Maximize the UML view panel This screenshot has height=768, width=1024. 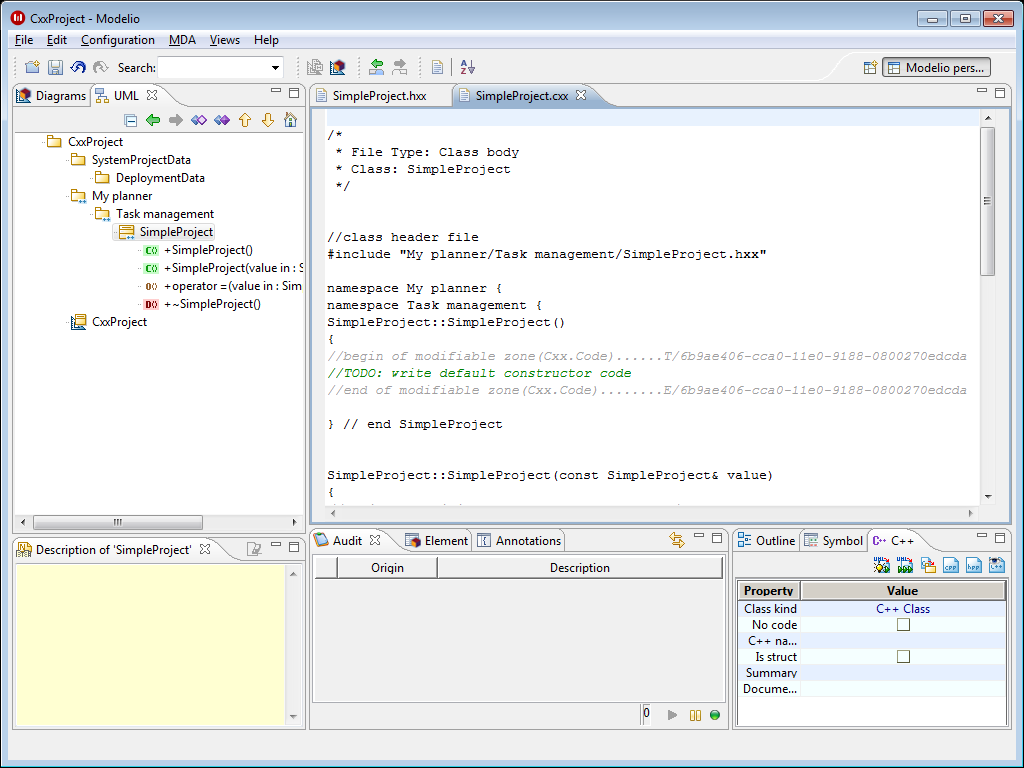[x=294, y=93]
